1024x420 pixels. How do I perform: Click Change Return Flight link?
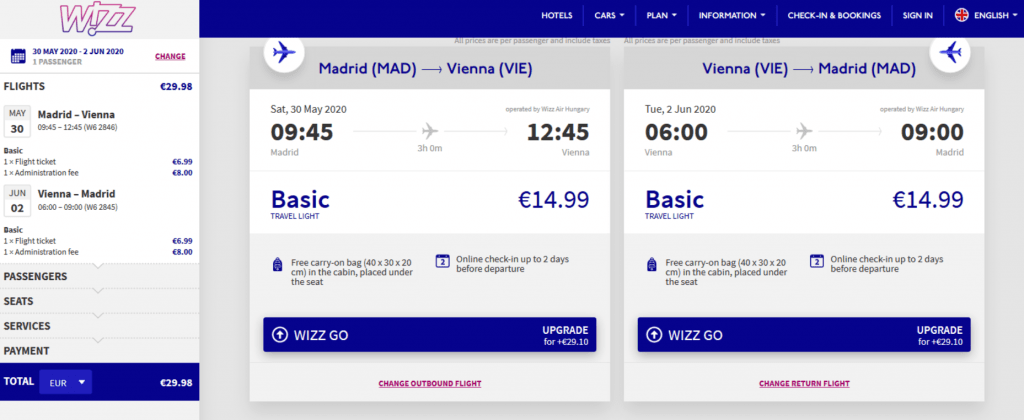point(804,384)
